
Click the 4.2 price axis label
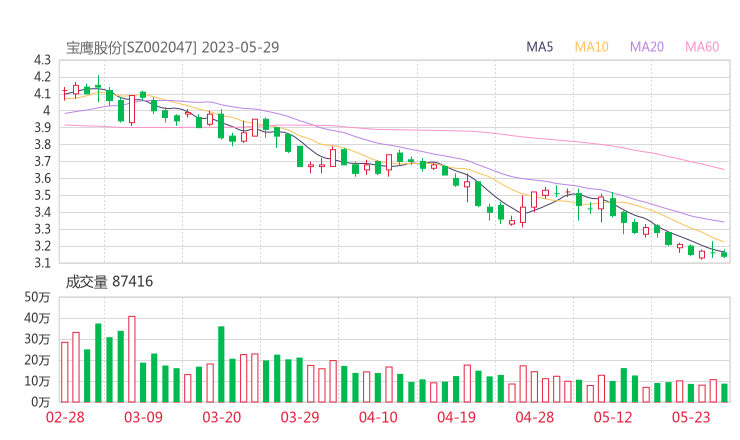[x=42, y=77]
